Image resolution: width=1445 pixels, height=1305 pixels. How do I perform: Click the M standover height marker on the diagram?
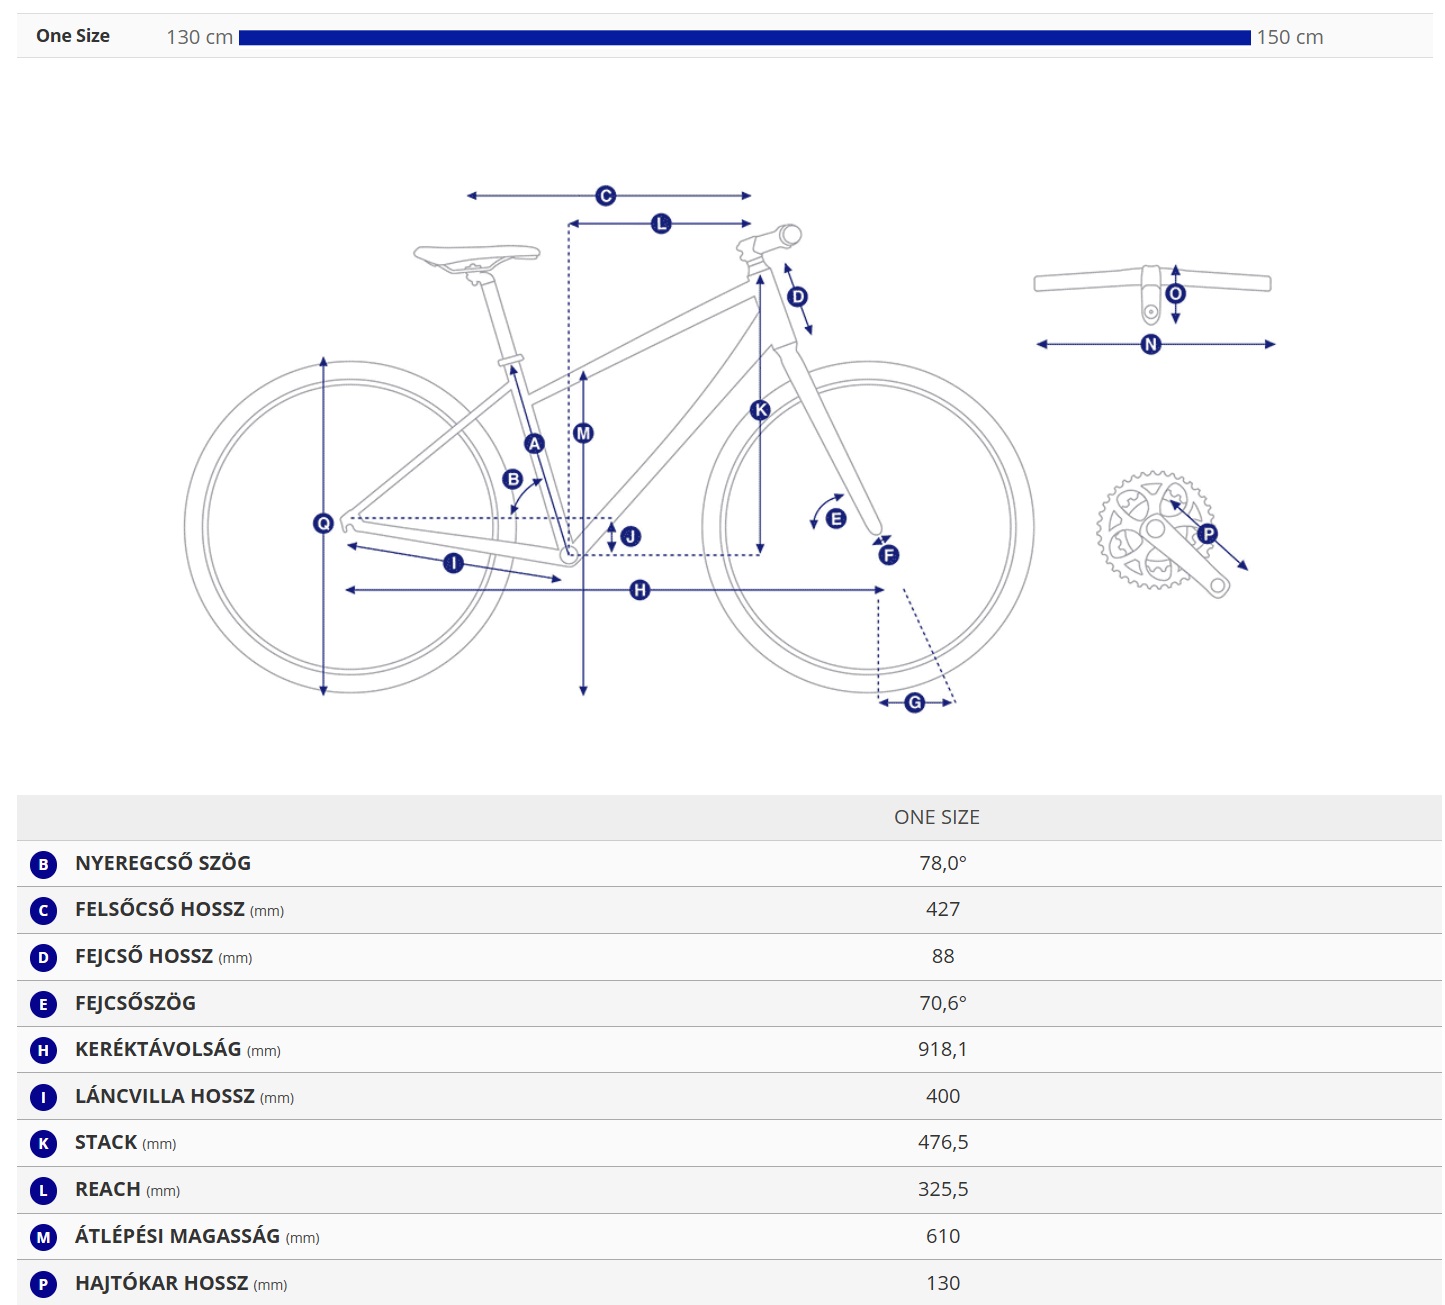(x=583, y=433)
